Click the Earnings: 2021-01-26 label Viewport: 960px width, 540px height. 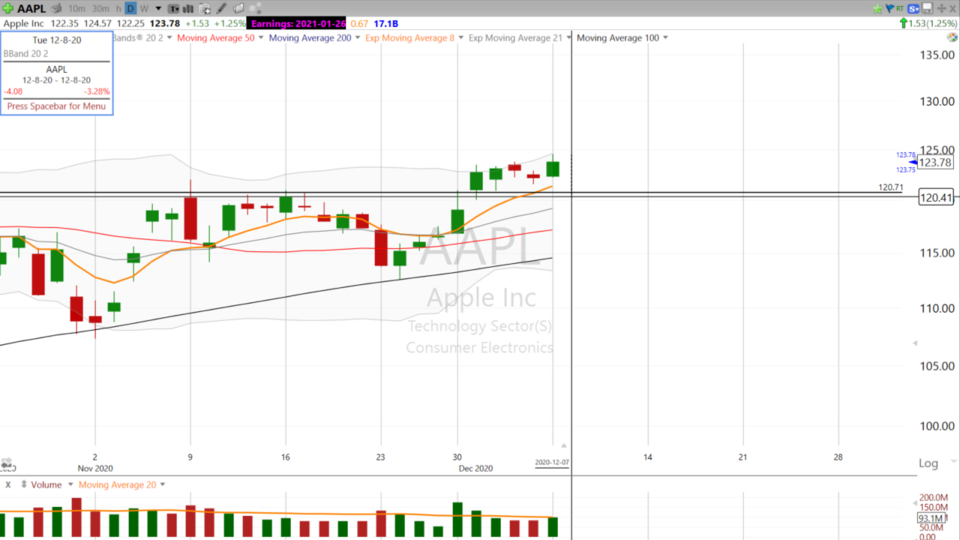coord(298,23)
